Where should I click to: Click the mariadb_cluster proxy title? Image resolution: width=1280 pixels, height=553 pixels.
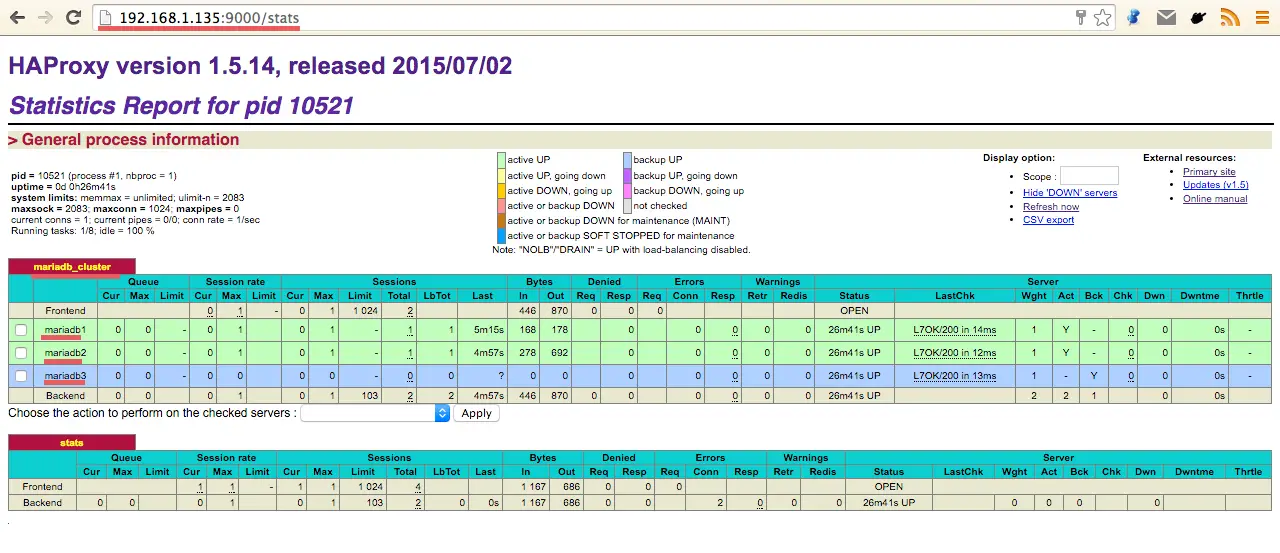tap(72, 267)
